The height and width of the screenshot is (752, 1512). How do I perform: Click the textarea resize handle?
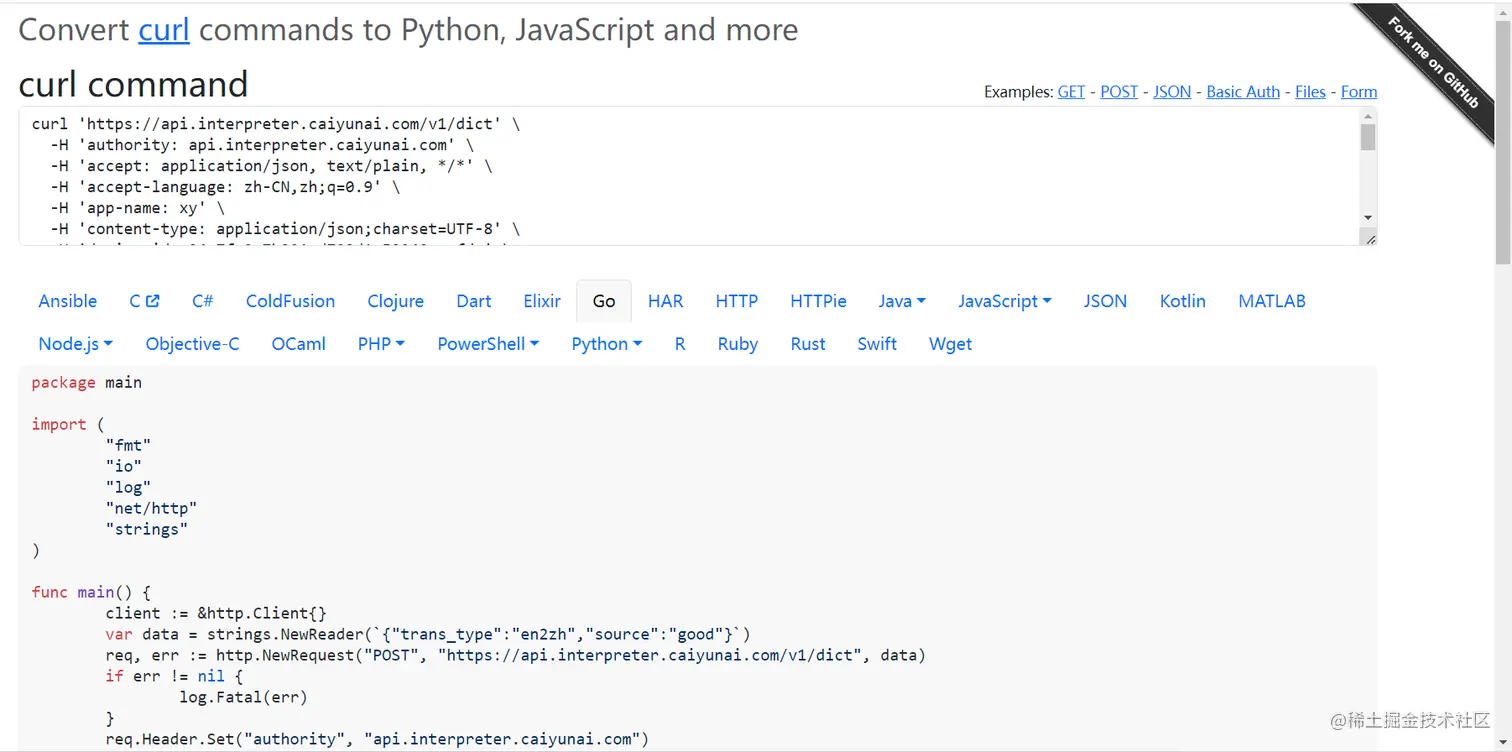coord(1370,238)
